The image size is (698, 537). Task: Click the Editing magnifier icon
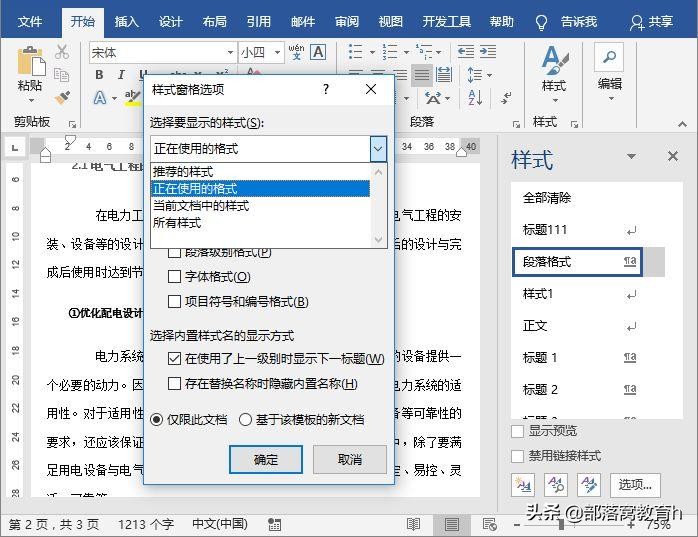pyautogui.click(x=609, y=57)
